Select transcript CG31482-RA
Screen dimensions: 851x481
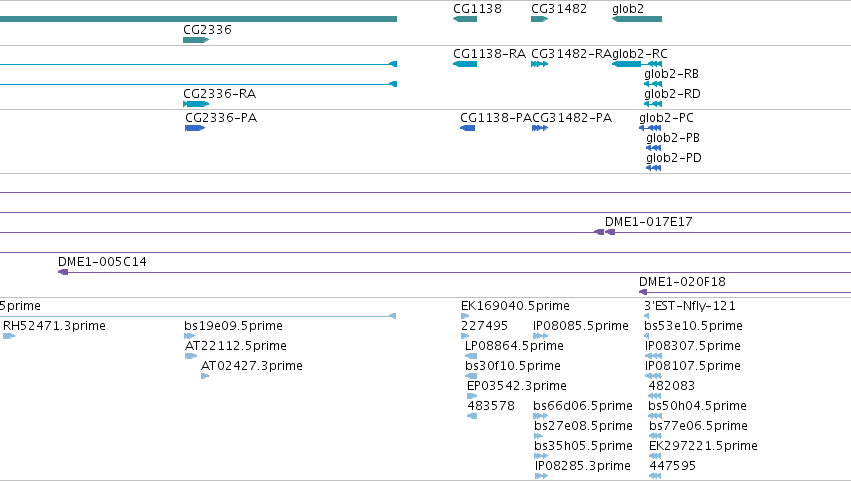coord(539,64)
